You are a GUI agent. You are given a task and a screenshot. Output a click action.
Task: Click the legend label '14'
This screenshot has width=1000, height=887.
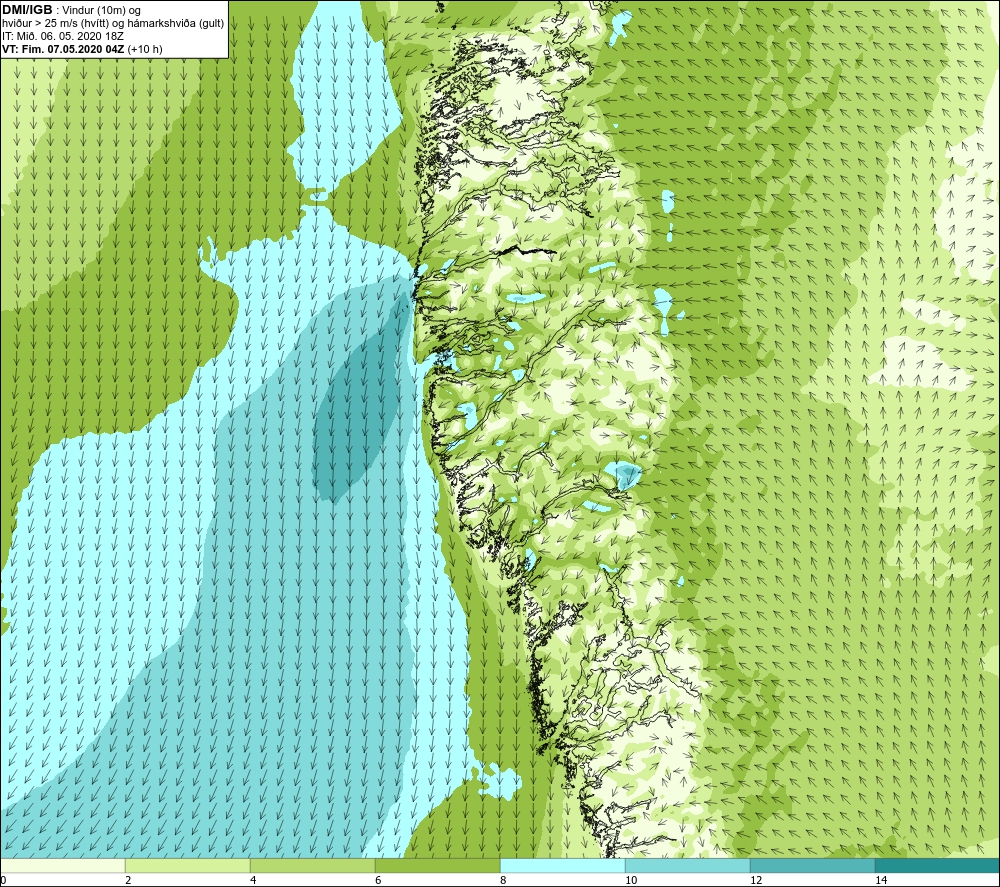[x=881, y=880]
